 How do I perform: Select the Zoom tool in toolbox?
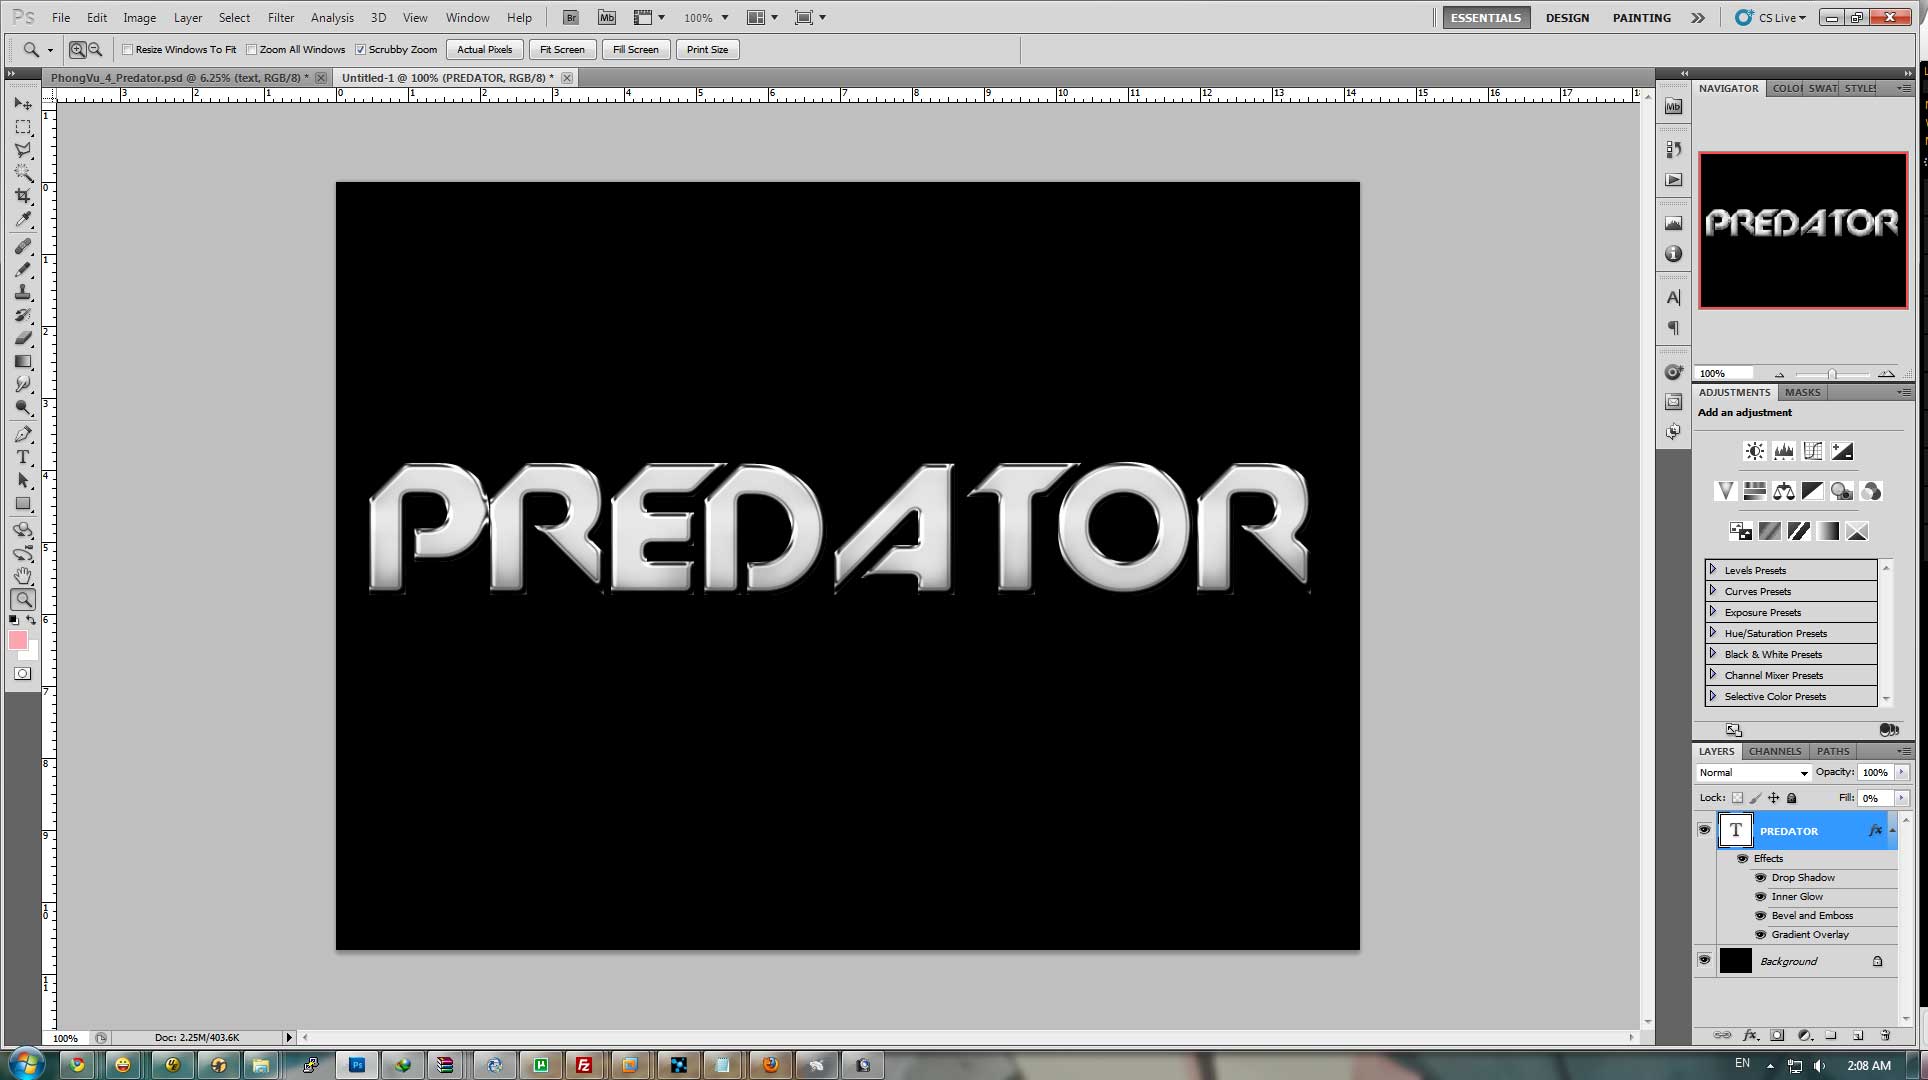point(23,599)
